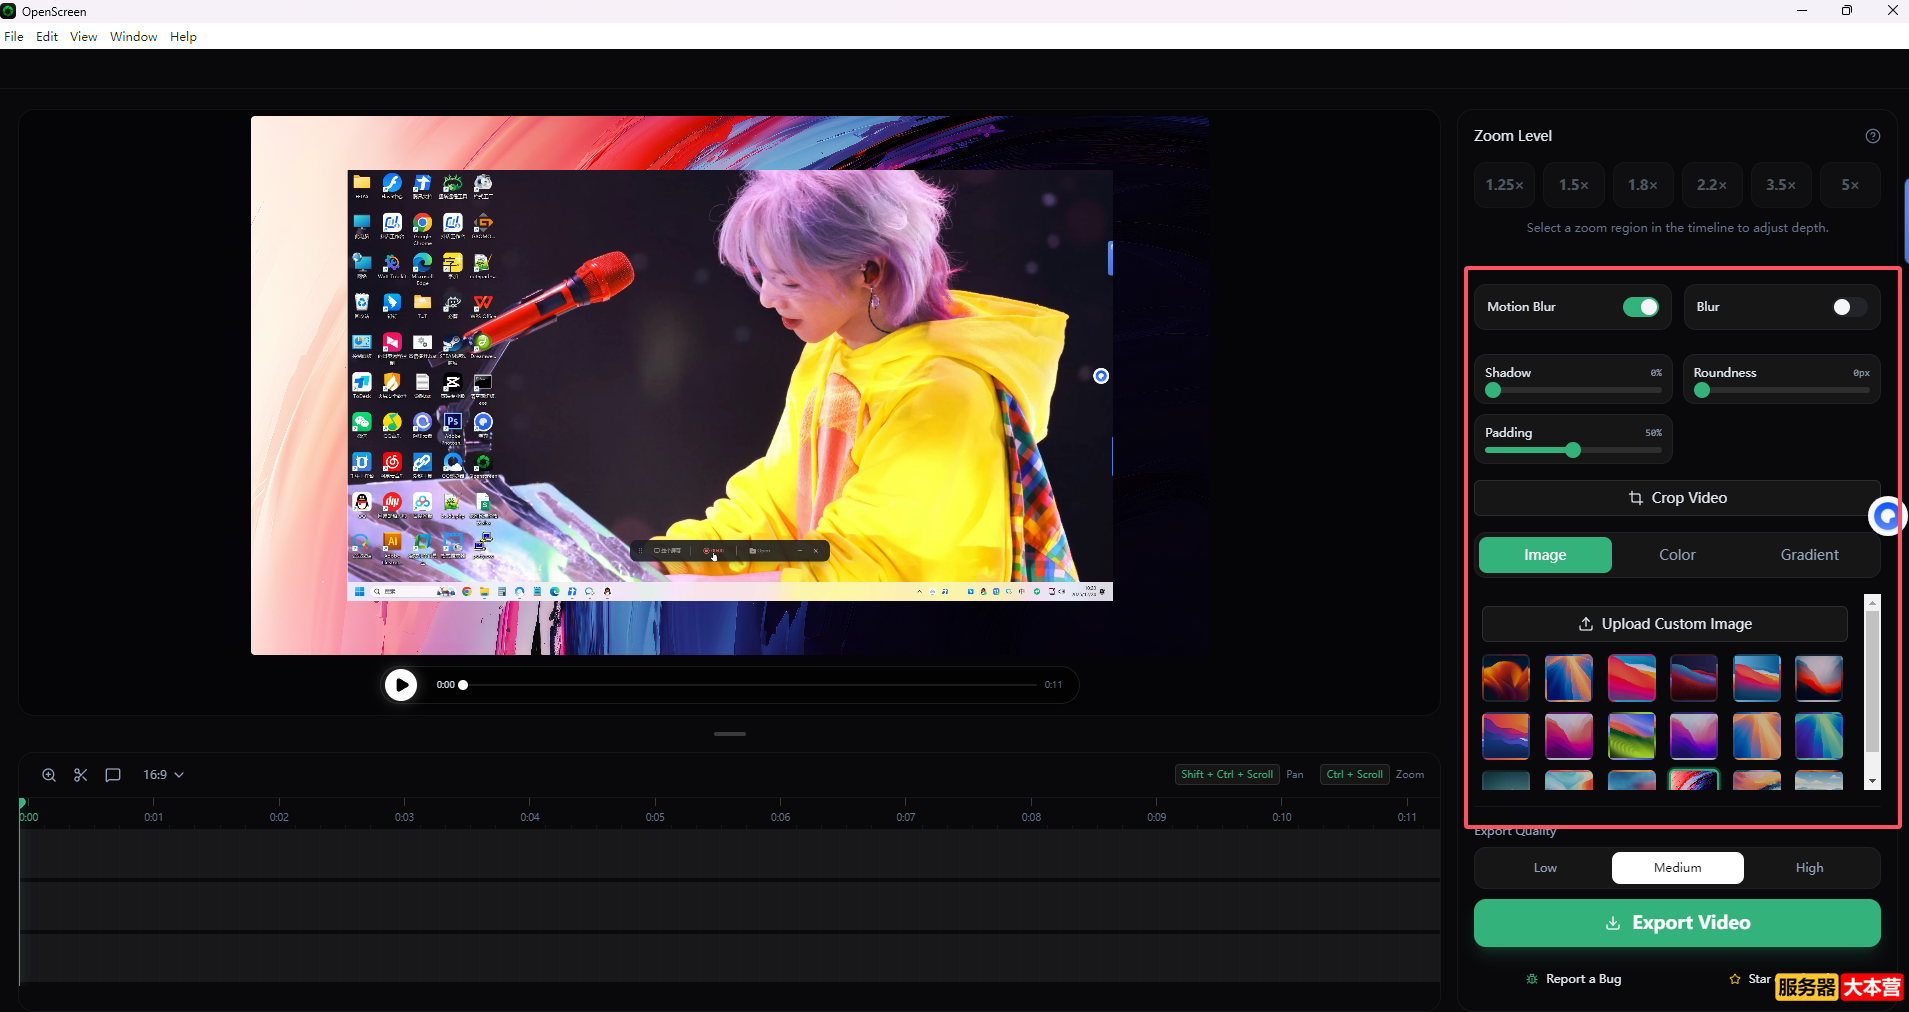
Task: Click the bug icon next to Report a Bug
Action: pyautogui.click(x=1530, y=979)
